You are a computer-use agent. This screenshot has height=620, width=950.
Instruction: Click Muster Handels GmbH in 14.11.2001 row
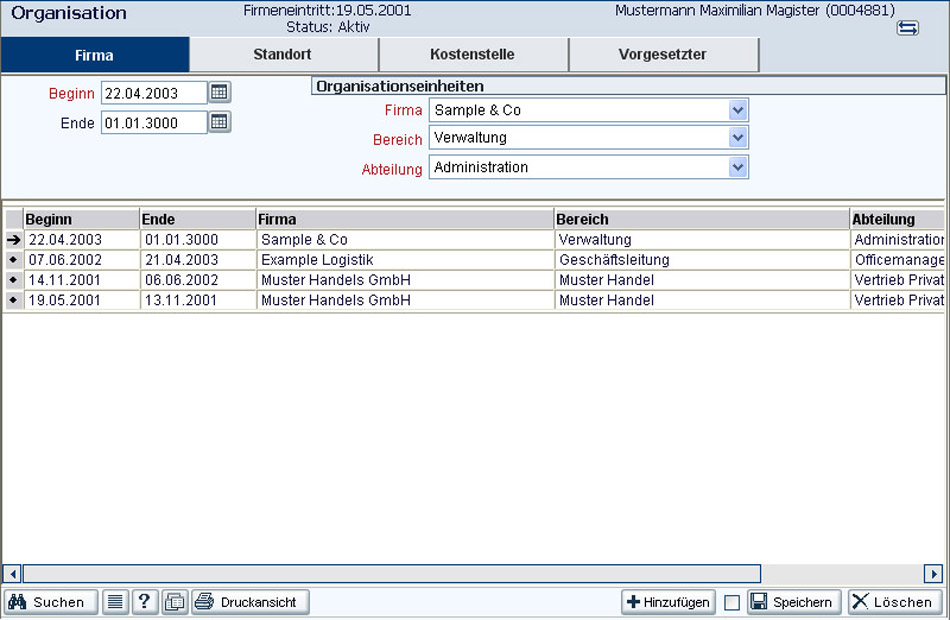tap(405, 280)
